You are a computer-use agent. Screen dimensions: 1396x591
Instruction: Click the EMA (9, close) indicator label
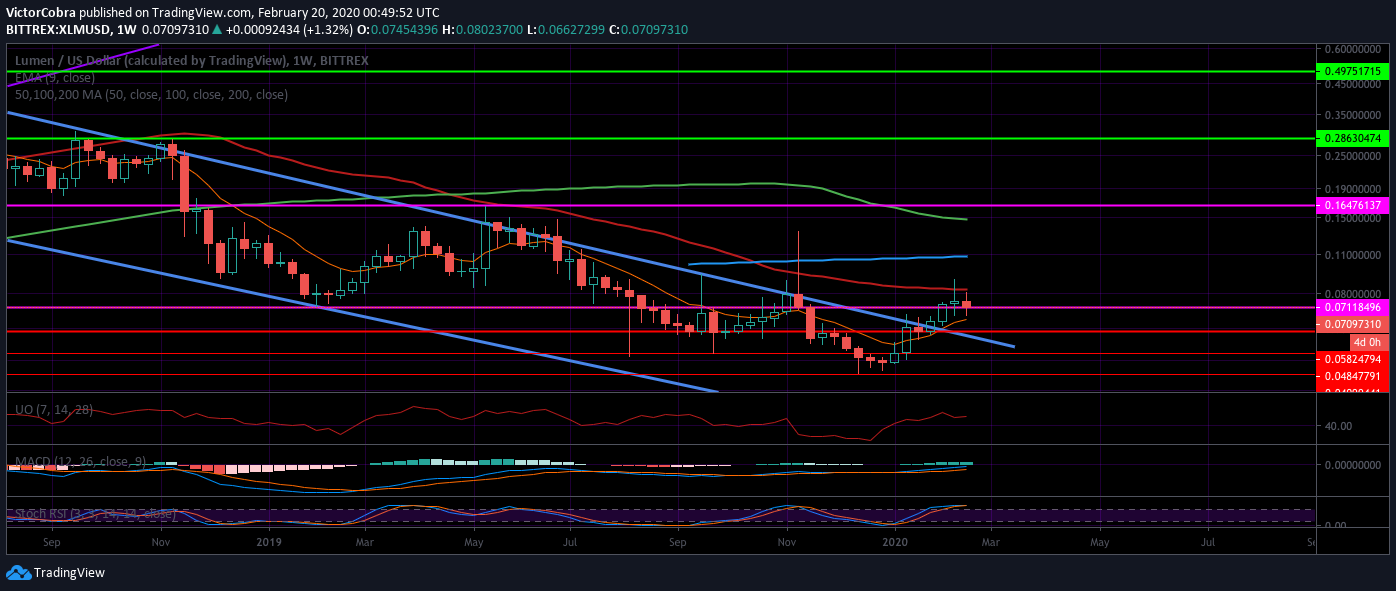(x=55, y=78)
